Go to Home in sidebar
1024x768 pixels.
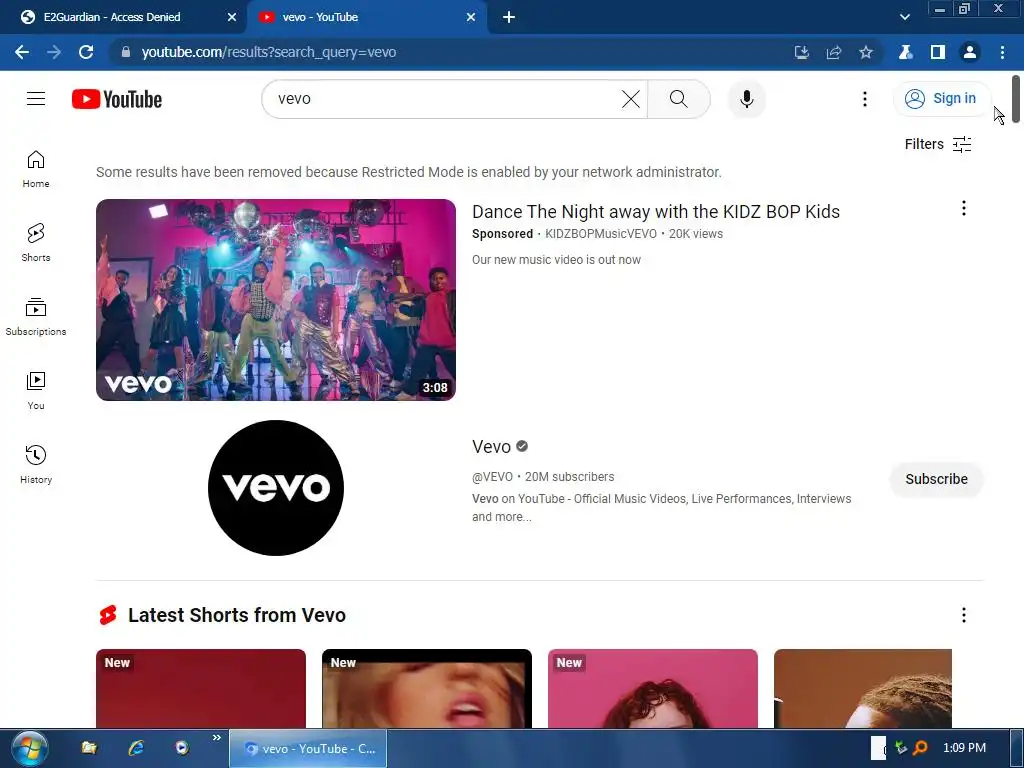point(36,169)
